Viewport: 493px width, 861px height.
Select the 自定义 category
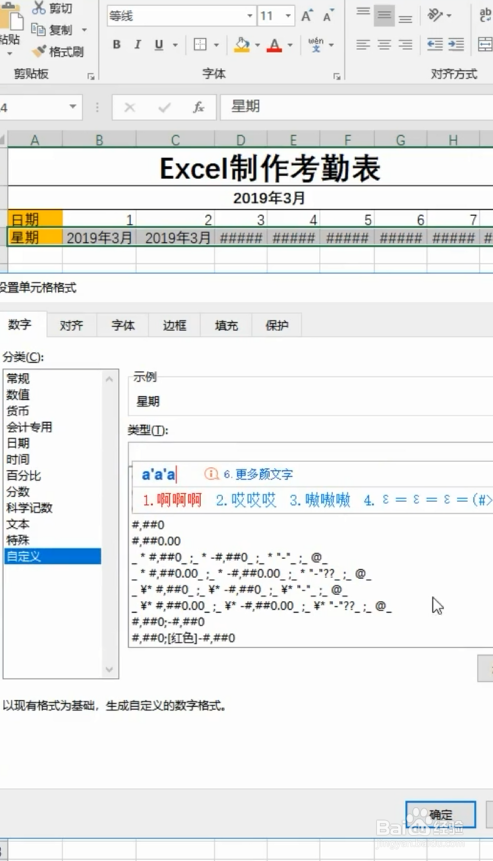52,556
